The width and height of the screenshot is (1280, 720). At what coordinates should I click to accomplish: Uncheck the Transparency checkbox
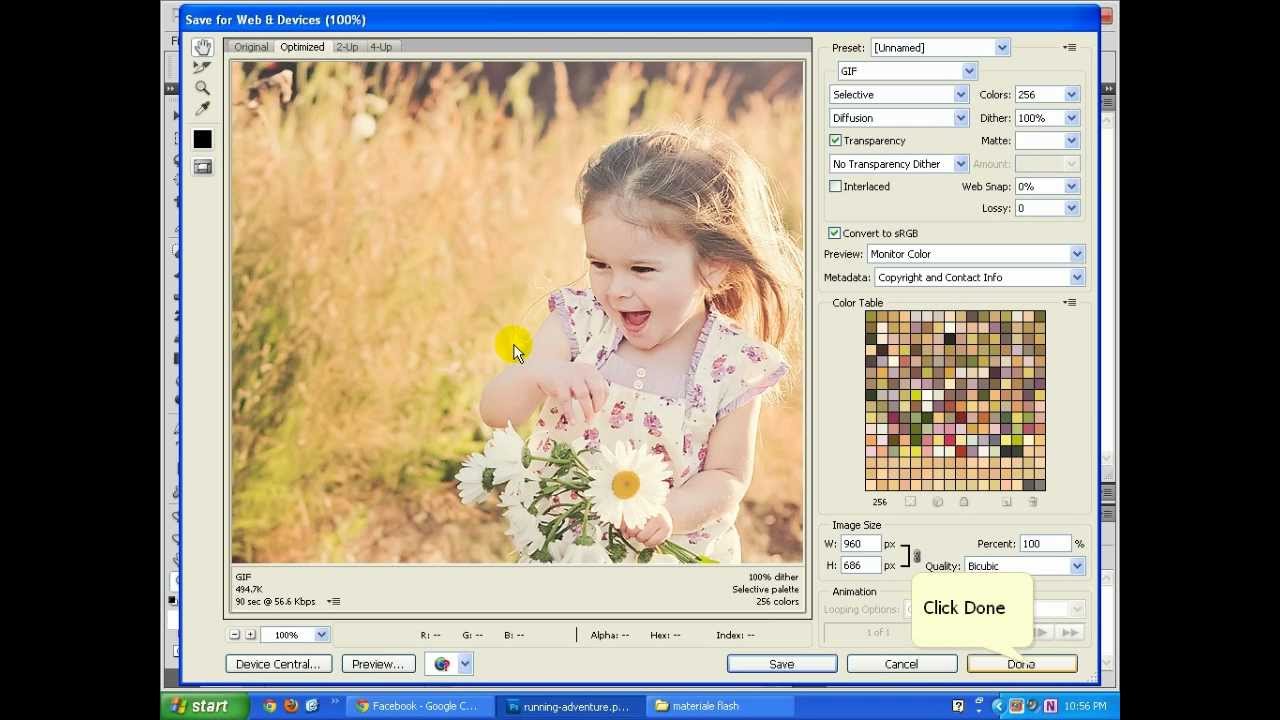pyautogui.click(x=835, y=141)
